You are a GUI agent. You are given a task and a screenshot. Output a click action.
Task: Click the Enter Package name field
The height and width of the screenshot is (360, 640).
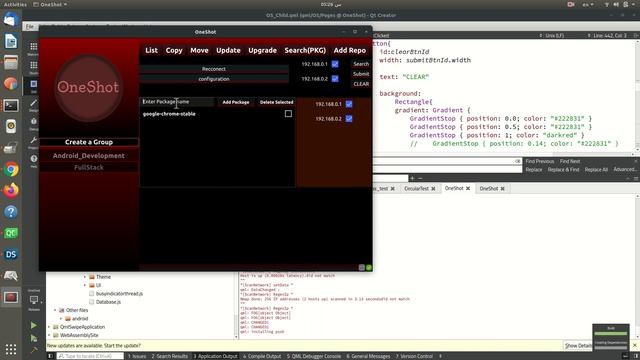click(178, 102)
